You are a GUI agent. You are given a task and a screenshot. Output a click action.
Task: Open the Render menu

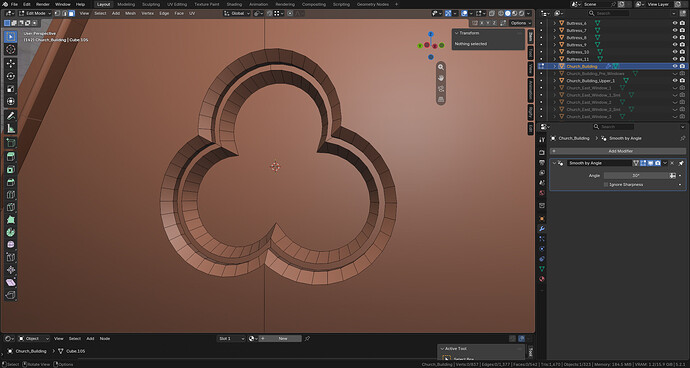point(43,4)
